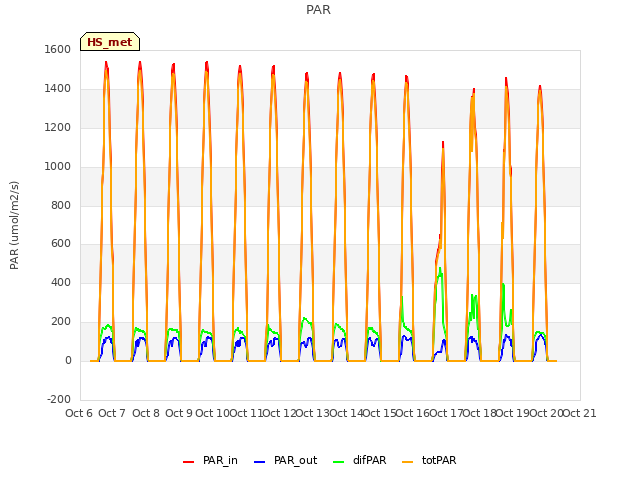Click the blue PAR_out legend swatch
The height and width of the screenshot is (480, 640).
(260, 462)
